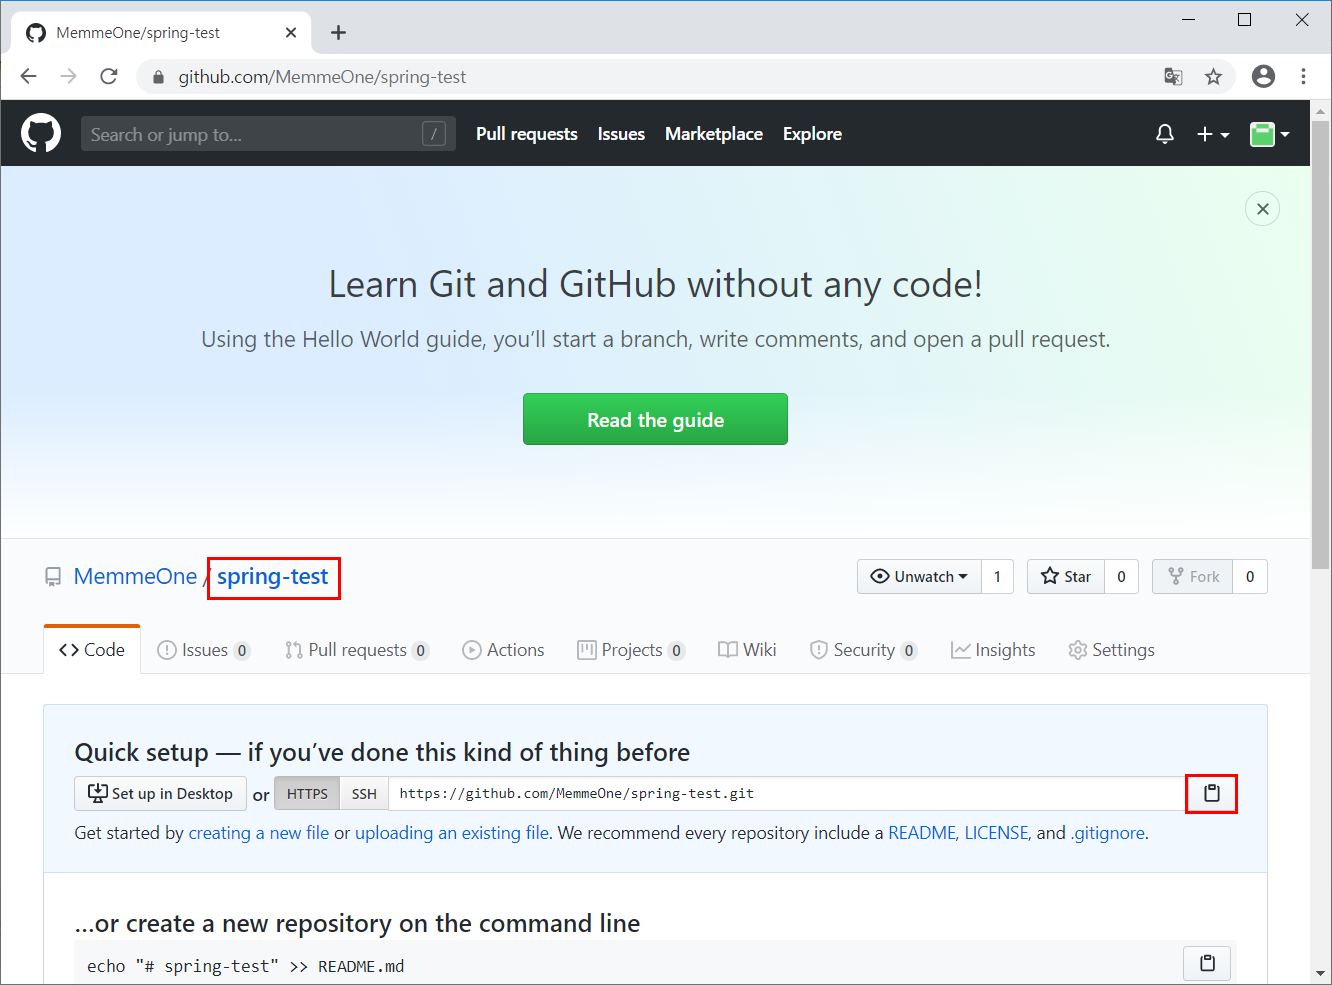The height and width of the screenshot is (985, 1332).
Task: Click the echo "# spring-test" command text
Action: (246, 966)
